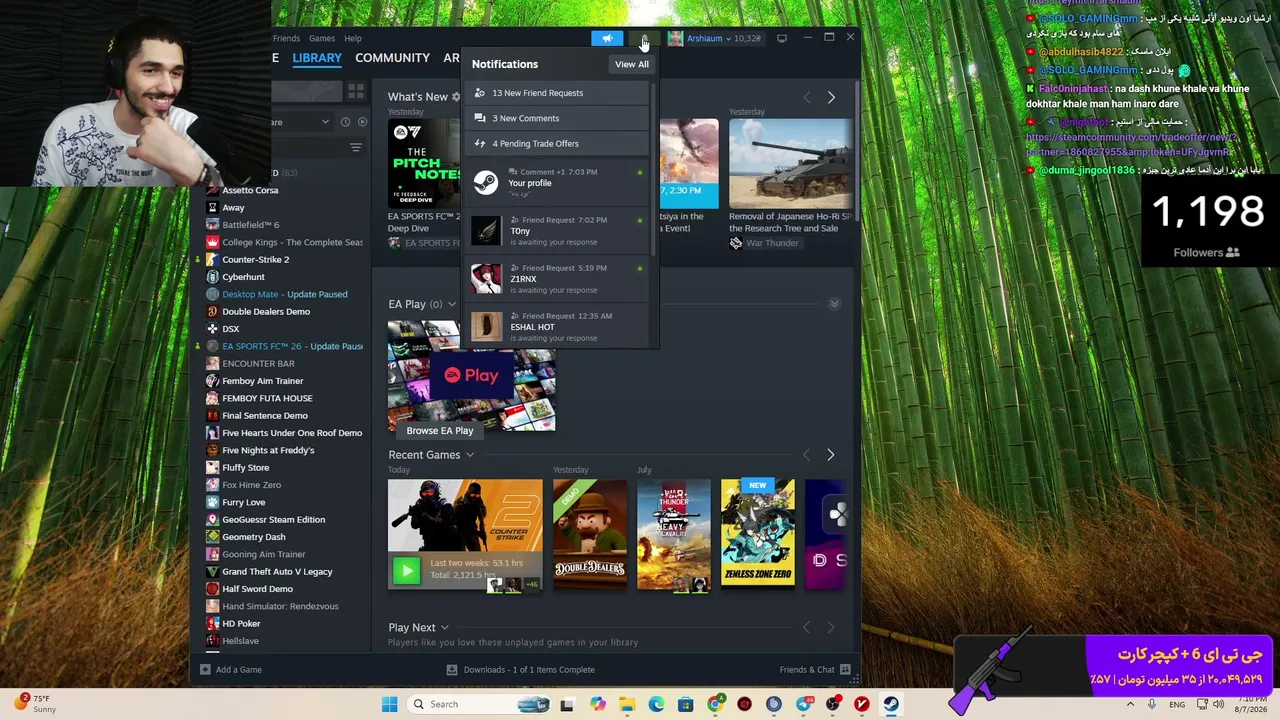Open friend request from T0ny
The image size is (1280, 720).
tap(557, 230)
